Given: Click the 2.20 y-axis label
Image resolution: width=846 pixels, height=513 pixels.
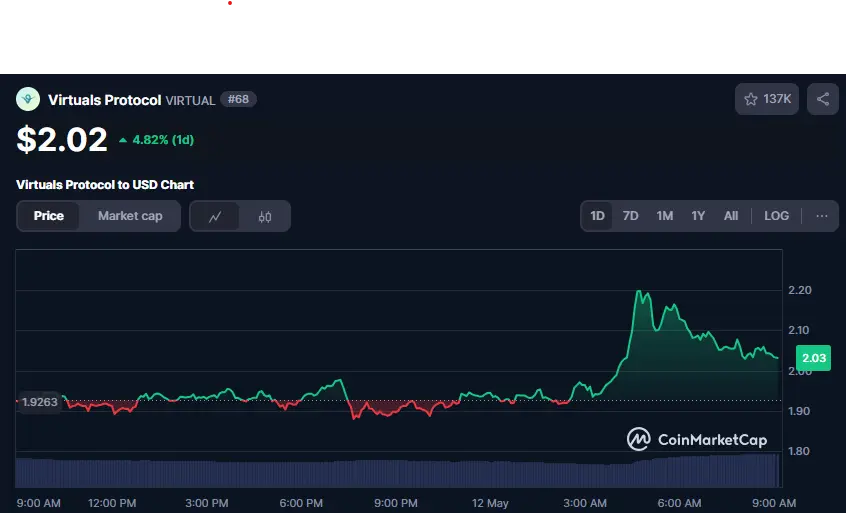Looking at the screenshot, I should (800, 290).
